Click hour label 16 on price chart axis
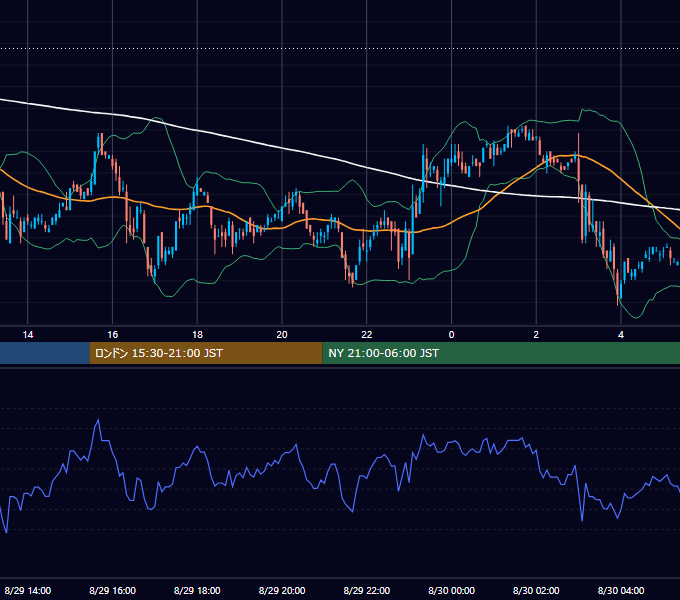The width and height of the screenshot is (680, 600). (112, 335)
